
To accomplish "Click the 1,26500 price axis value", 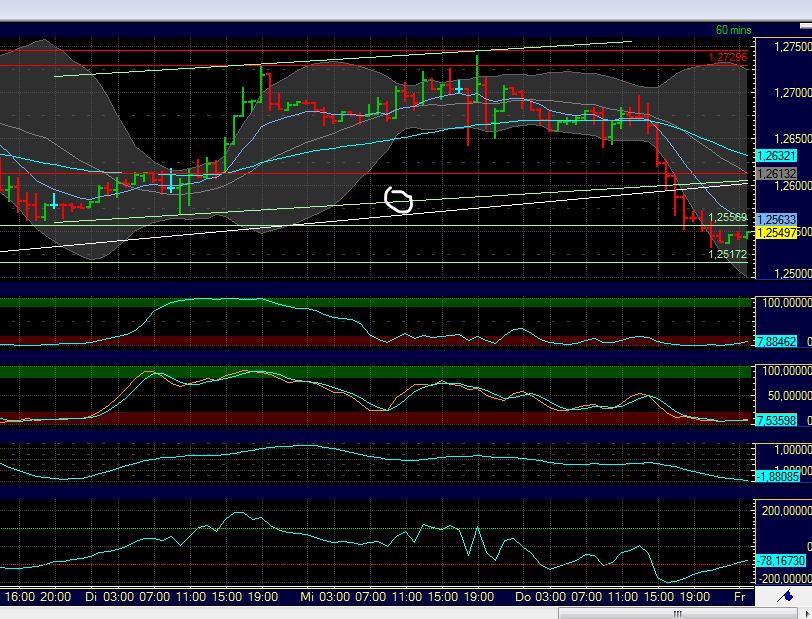I will 792,139.
